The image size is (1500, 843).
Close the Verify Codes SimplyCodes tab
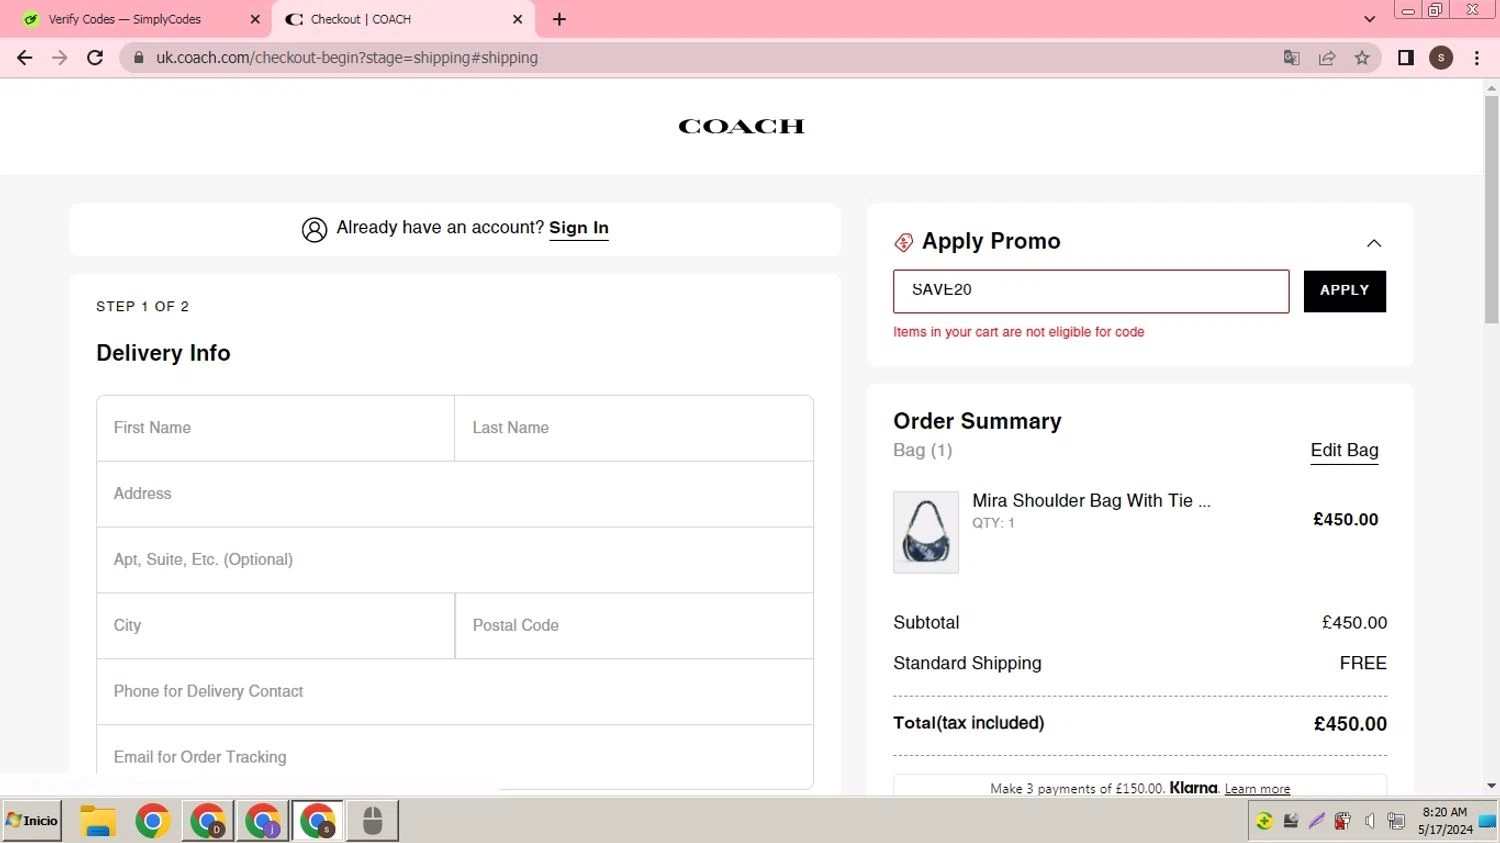tap(255, 19)
